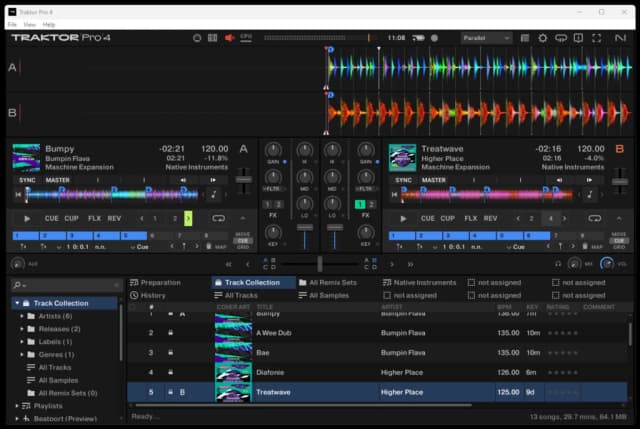
Task: Click Deck B key lock note icon
Action: [590, 195]
